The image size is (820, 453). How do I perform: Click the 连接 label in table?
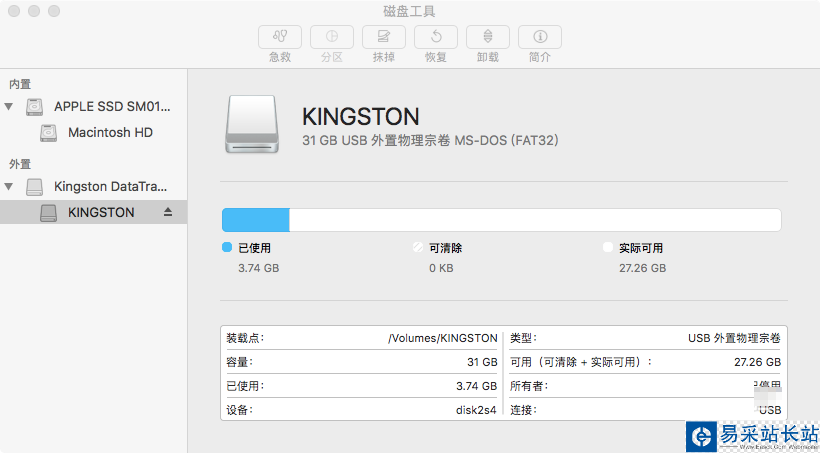click(x=523, y=410)
